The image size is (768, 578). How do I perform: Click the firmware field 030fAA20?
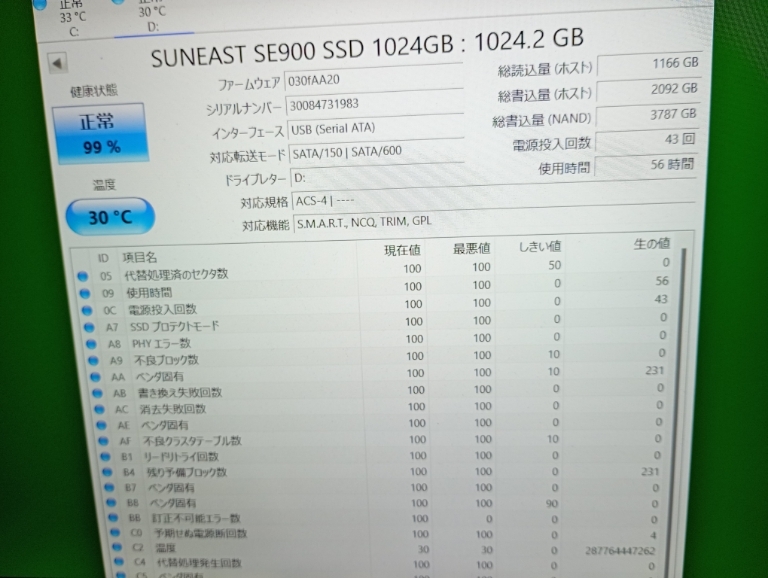373,79
